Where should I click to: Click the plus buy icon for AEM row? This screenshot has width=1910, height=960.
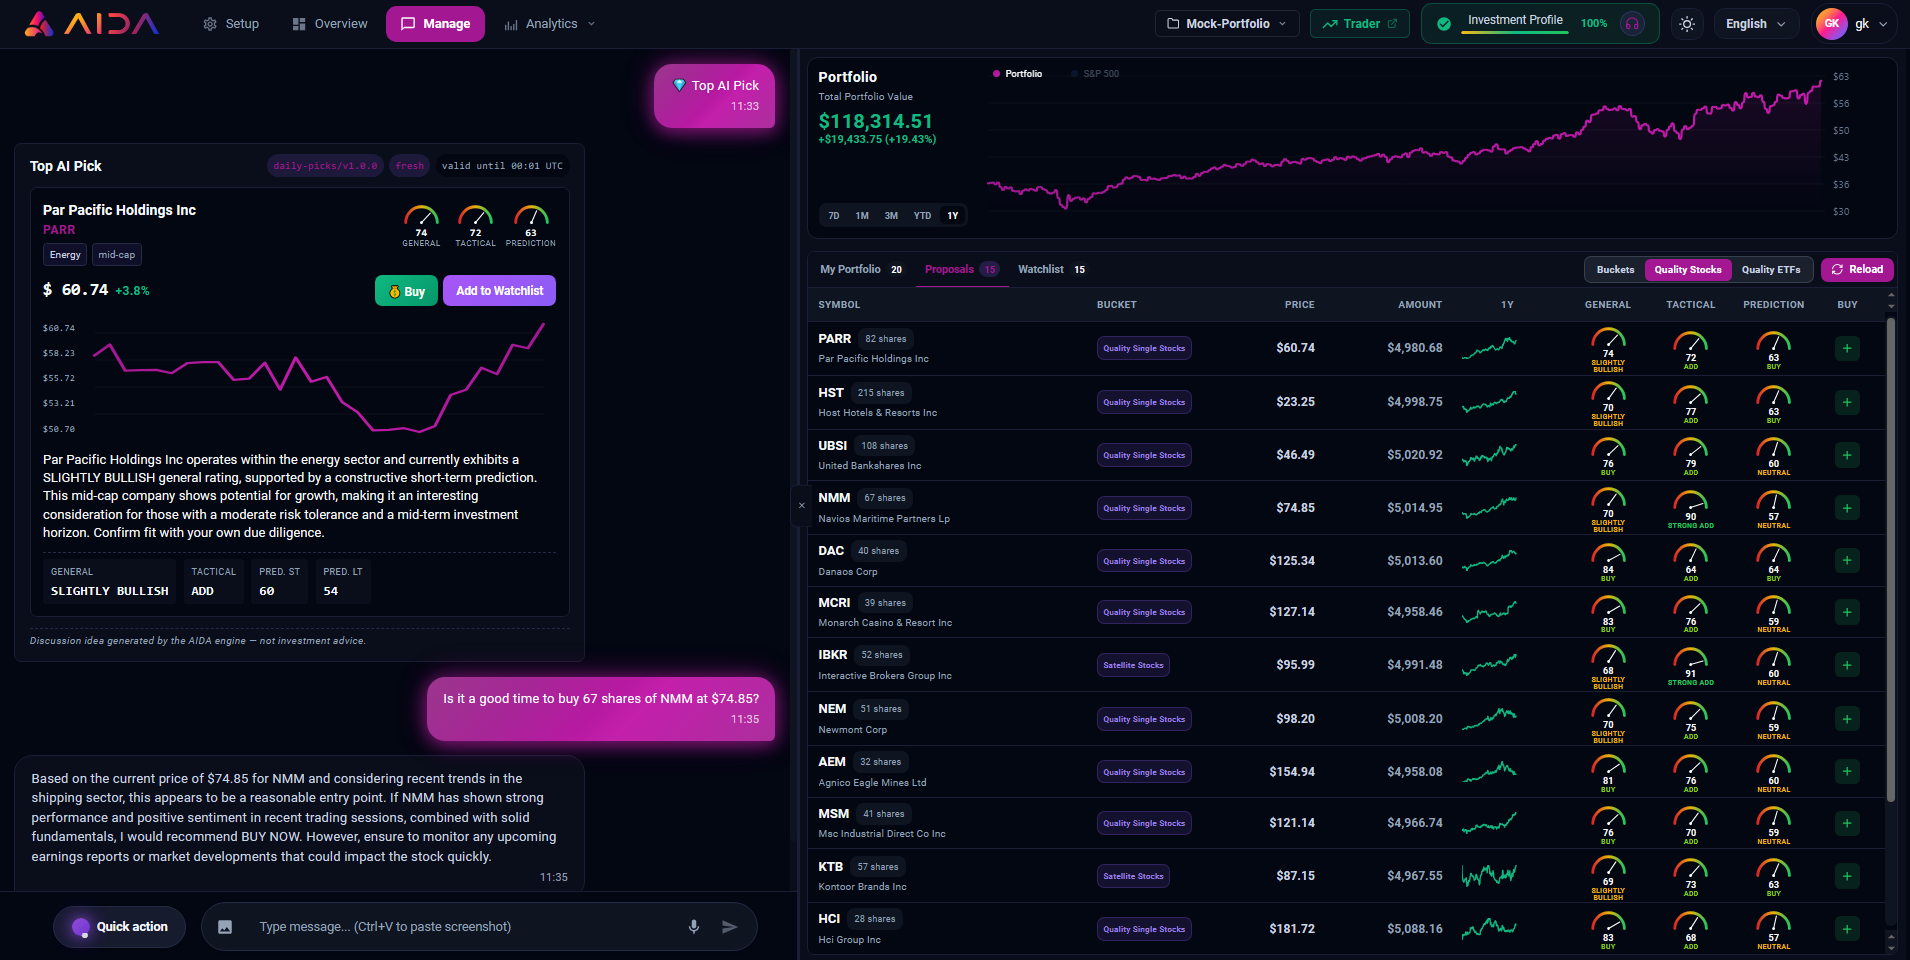pyautogui.click(x=1847, y=771)
